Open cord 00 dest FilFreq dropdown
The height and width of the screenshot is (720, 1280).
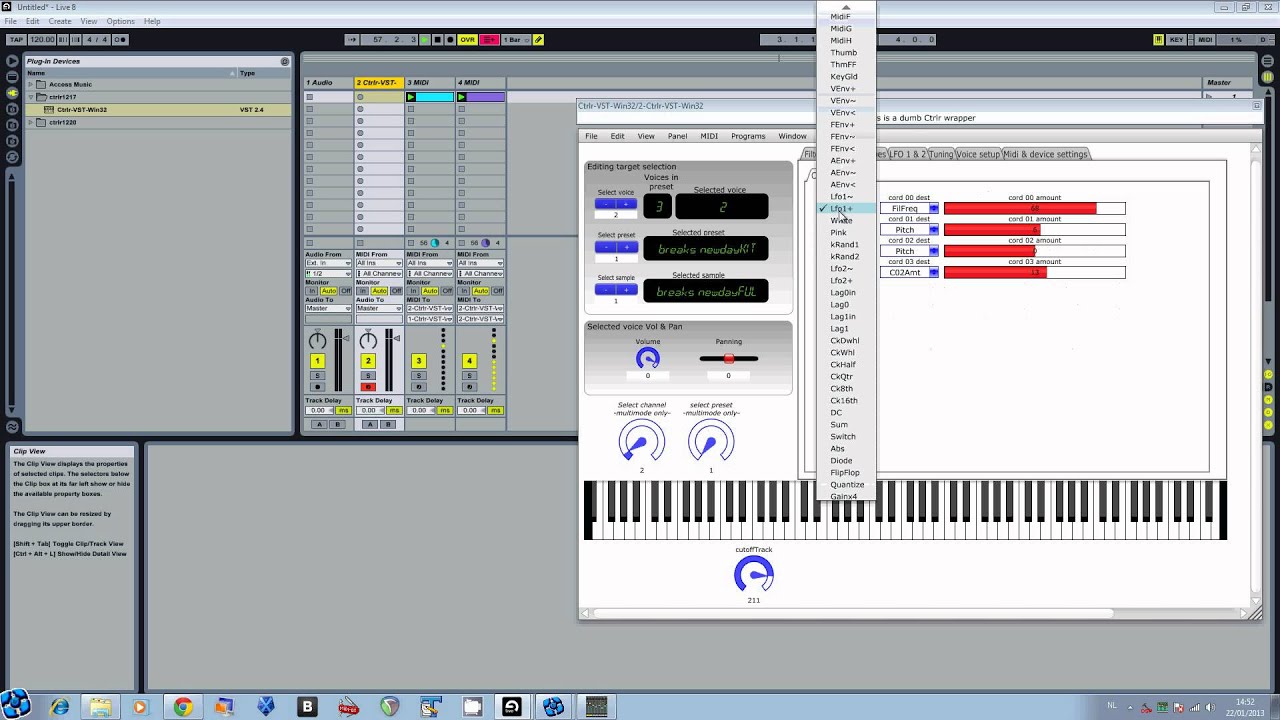coord(910,209)
